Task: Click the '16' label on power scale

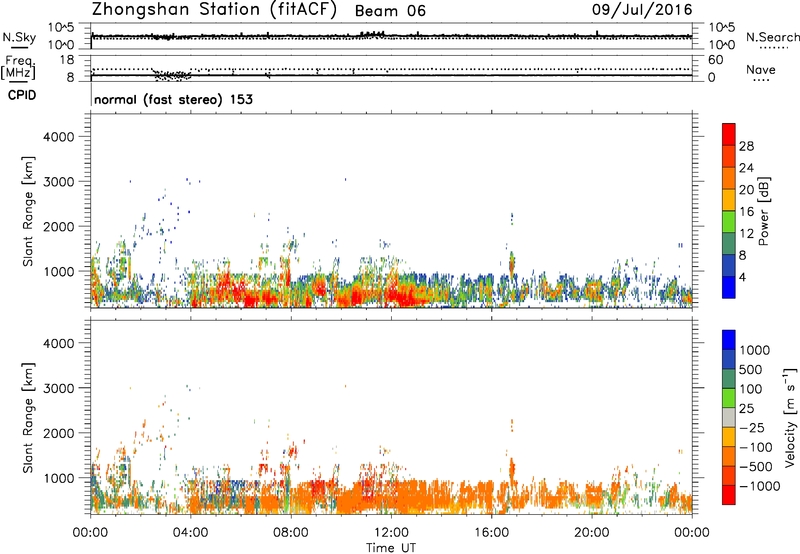Action: point(746,212)
